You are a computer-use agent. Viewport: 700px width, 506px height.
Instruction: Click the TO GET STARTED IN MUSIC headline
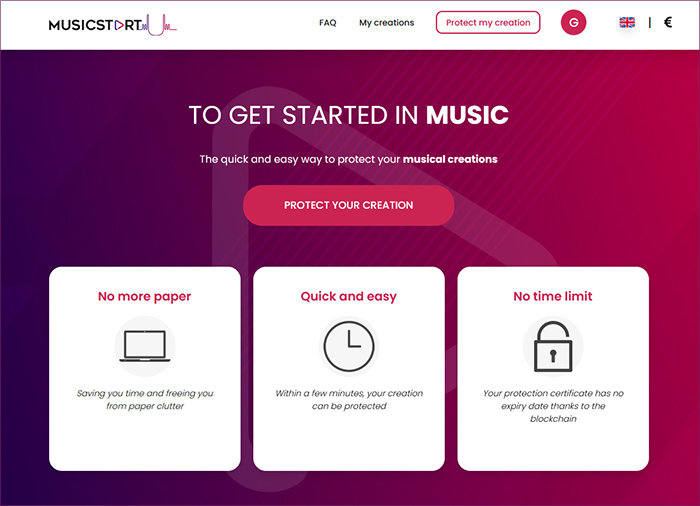349,115
